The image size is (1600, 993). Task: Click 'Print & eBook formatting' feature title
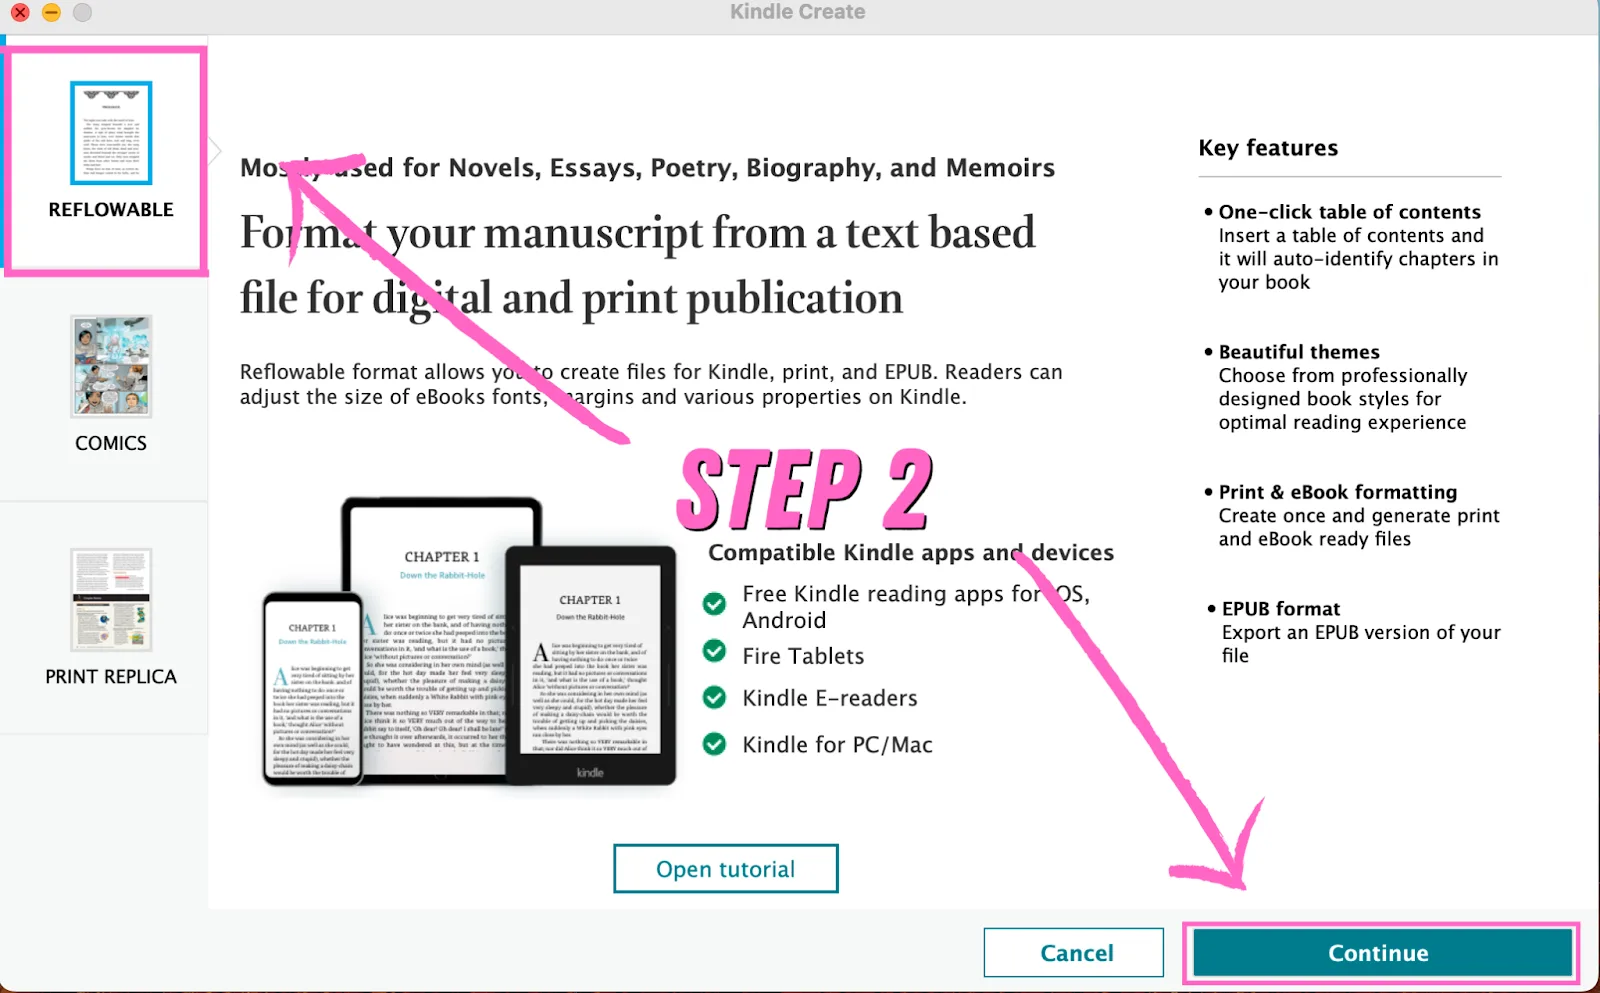pyautogui.click(x=1338, y=492)
